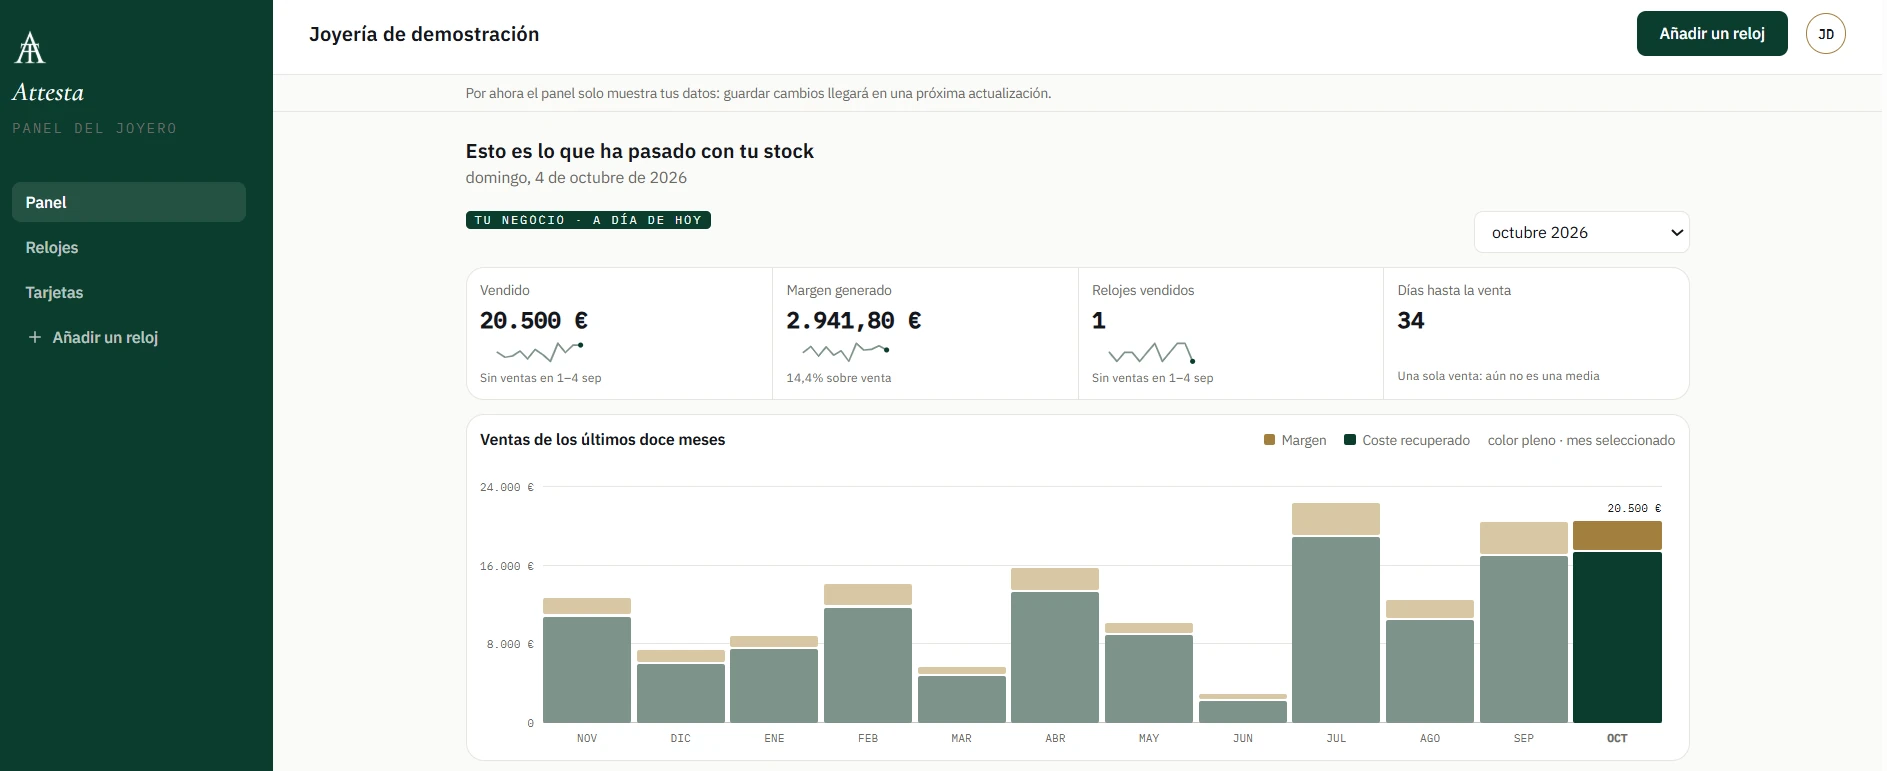Click the ABR cost bar in the chart
This screenshot has width=1887, height=771.
(1055, 657)
